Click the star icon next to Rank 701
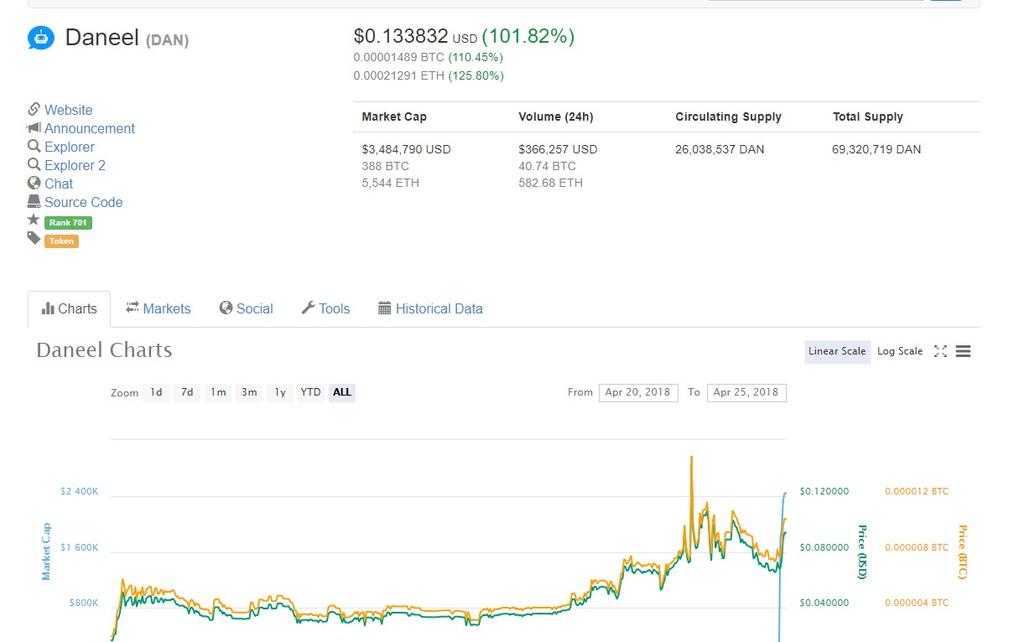This screenshot has height=642, width=1024. click(x=33, y=220)
